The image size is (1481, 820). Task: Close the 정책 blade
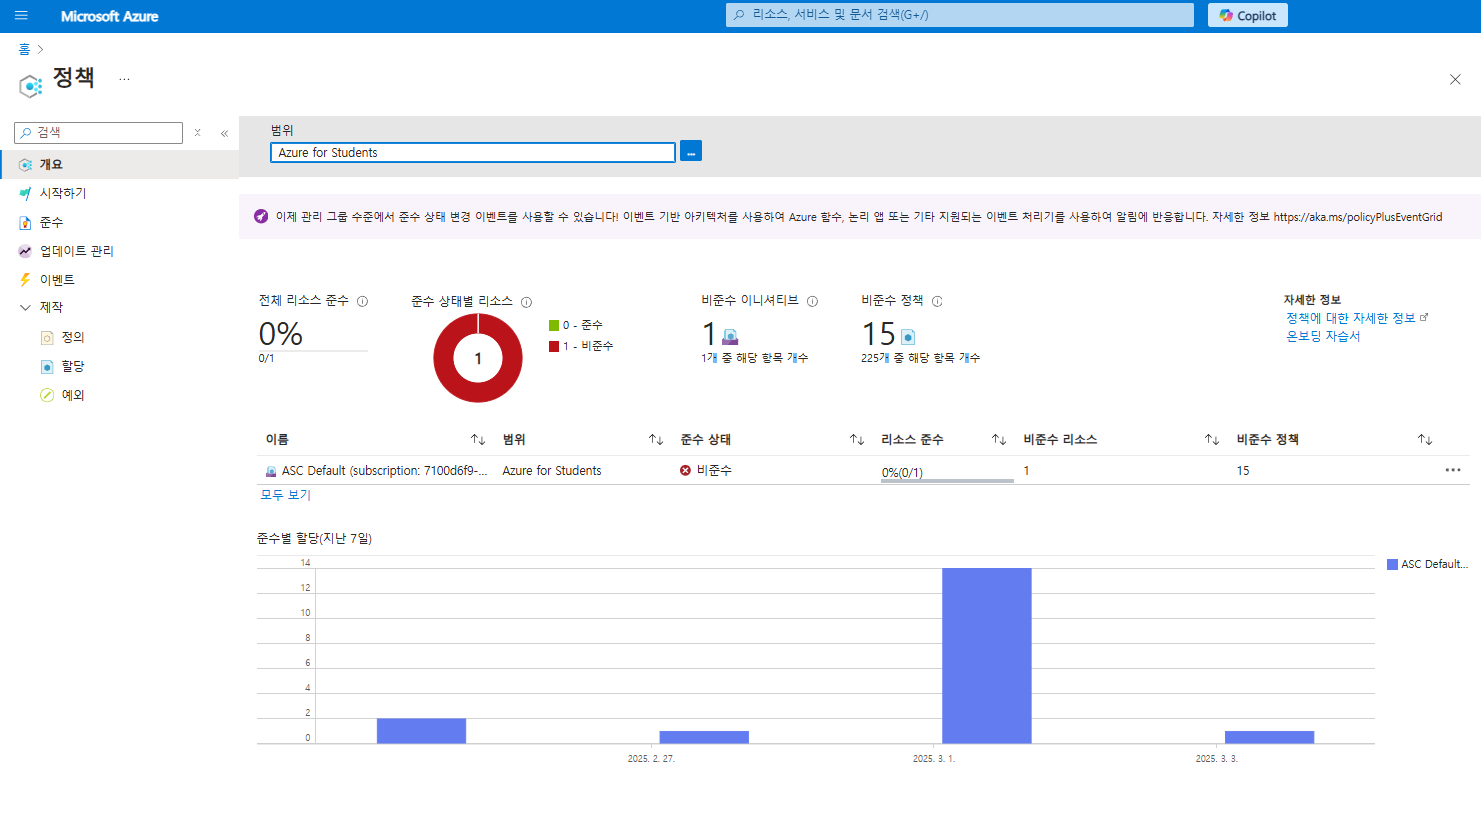[1455, 80]
